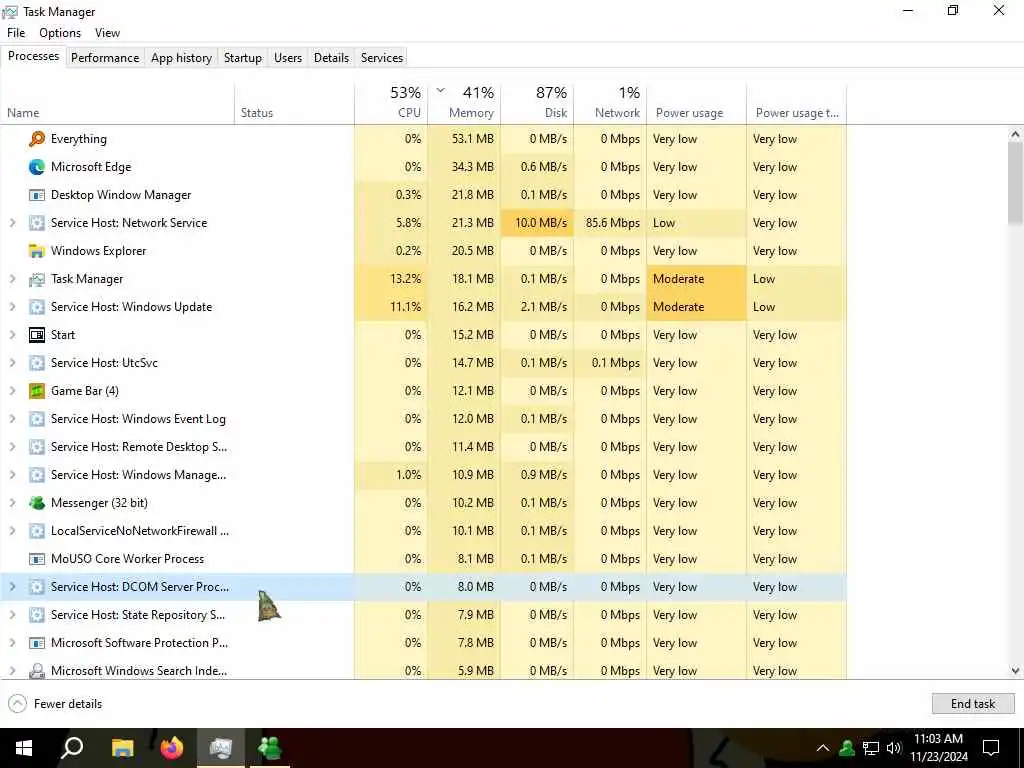The width and height of the screenshot is (1024, 768).
Task: Collapse view with Fewer details
Action: [x=56, y=703]
